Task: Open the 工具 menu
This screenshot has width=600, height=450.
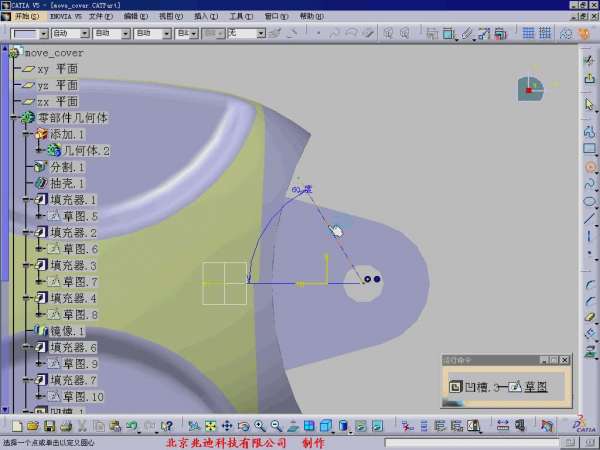Action: 241,16
